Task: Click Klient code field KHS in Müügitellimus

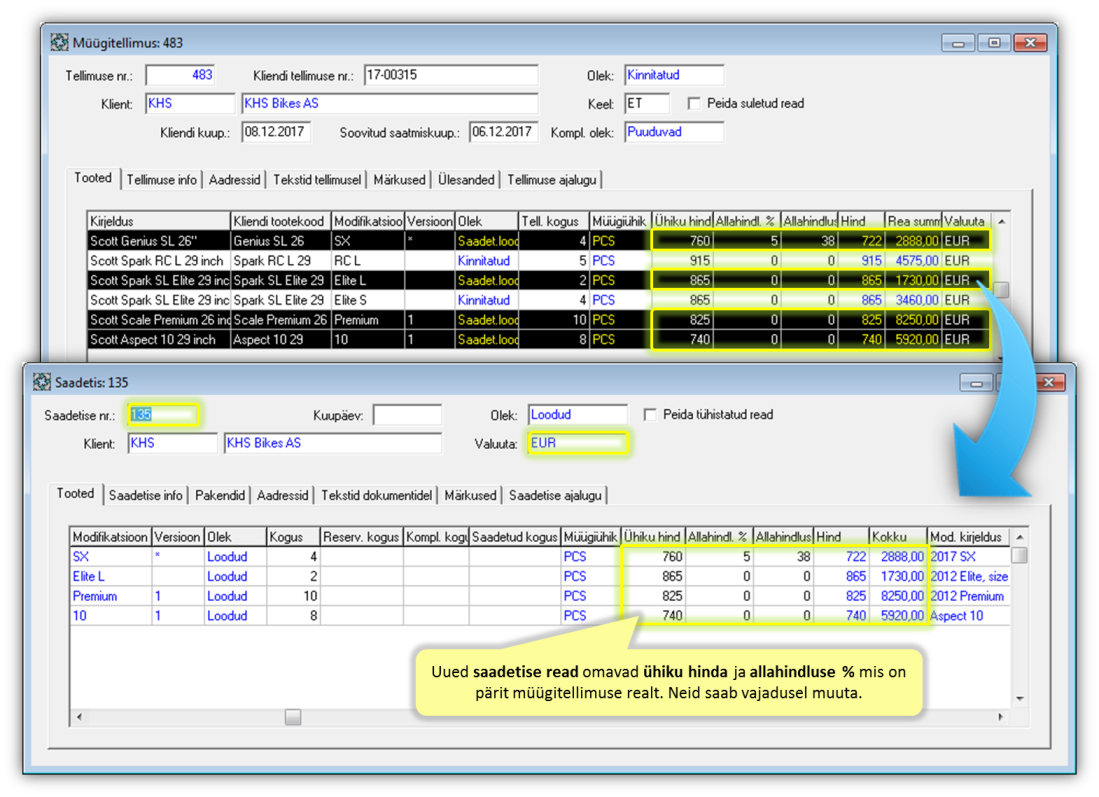Action: 190,104
